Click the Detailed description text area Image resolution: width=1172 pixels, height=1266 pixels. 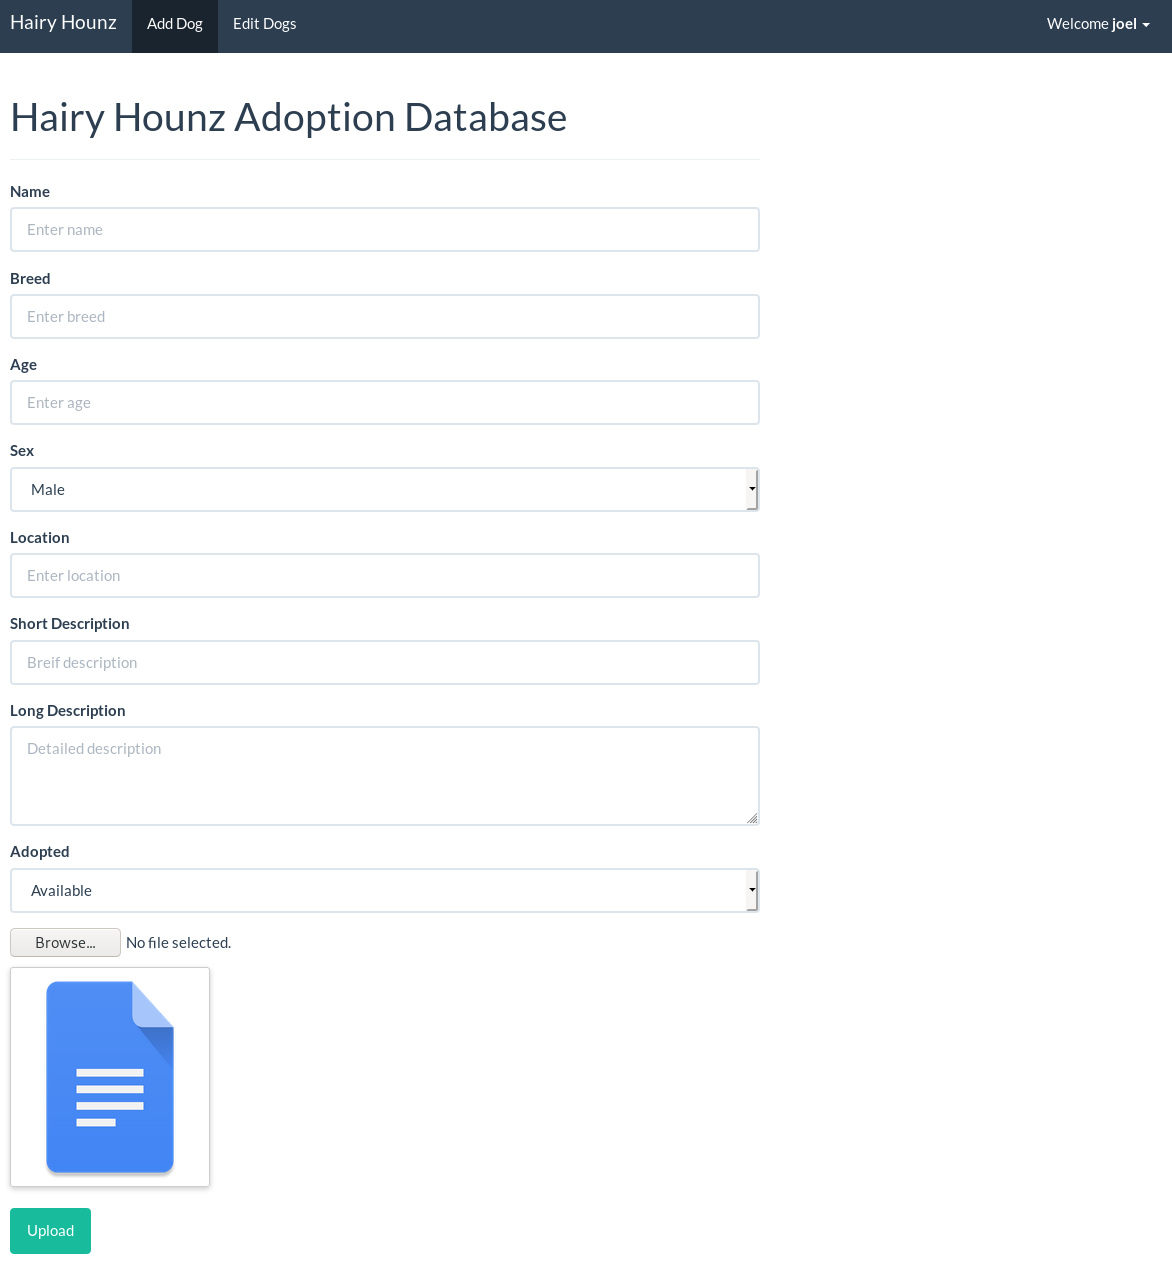385,776
